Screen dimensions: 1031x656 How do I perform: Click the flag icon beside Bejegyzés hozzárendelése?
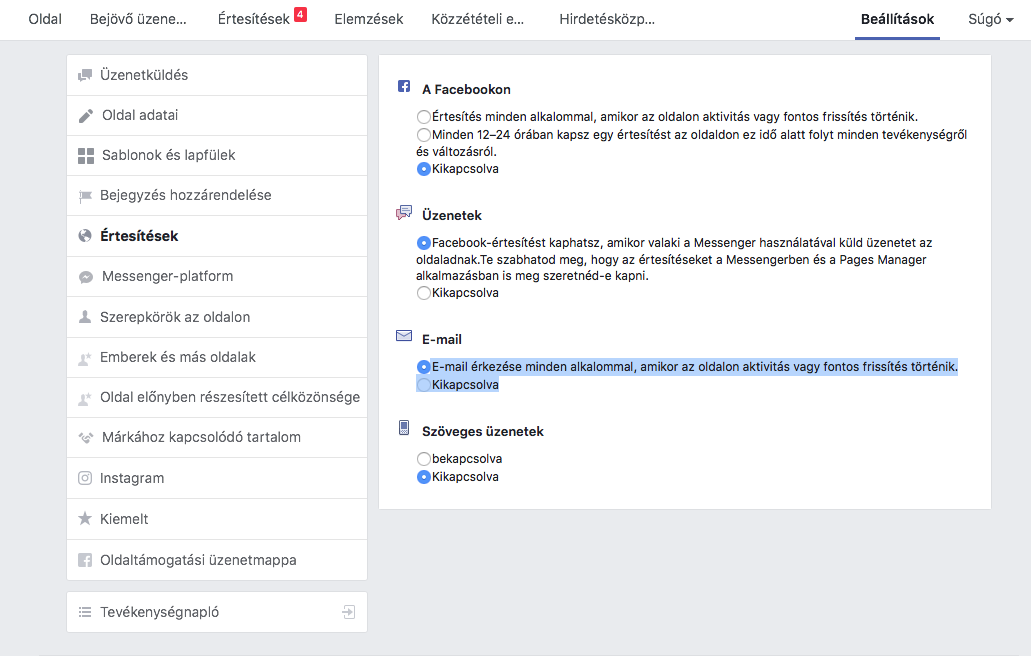85,196
